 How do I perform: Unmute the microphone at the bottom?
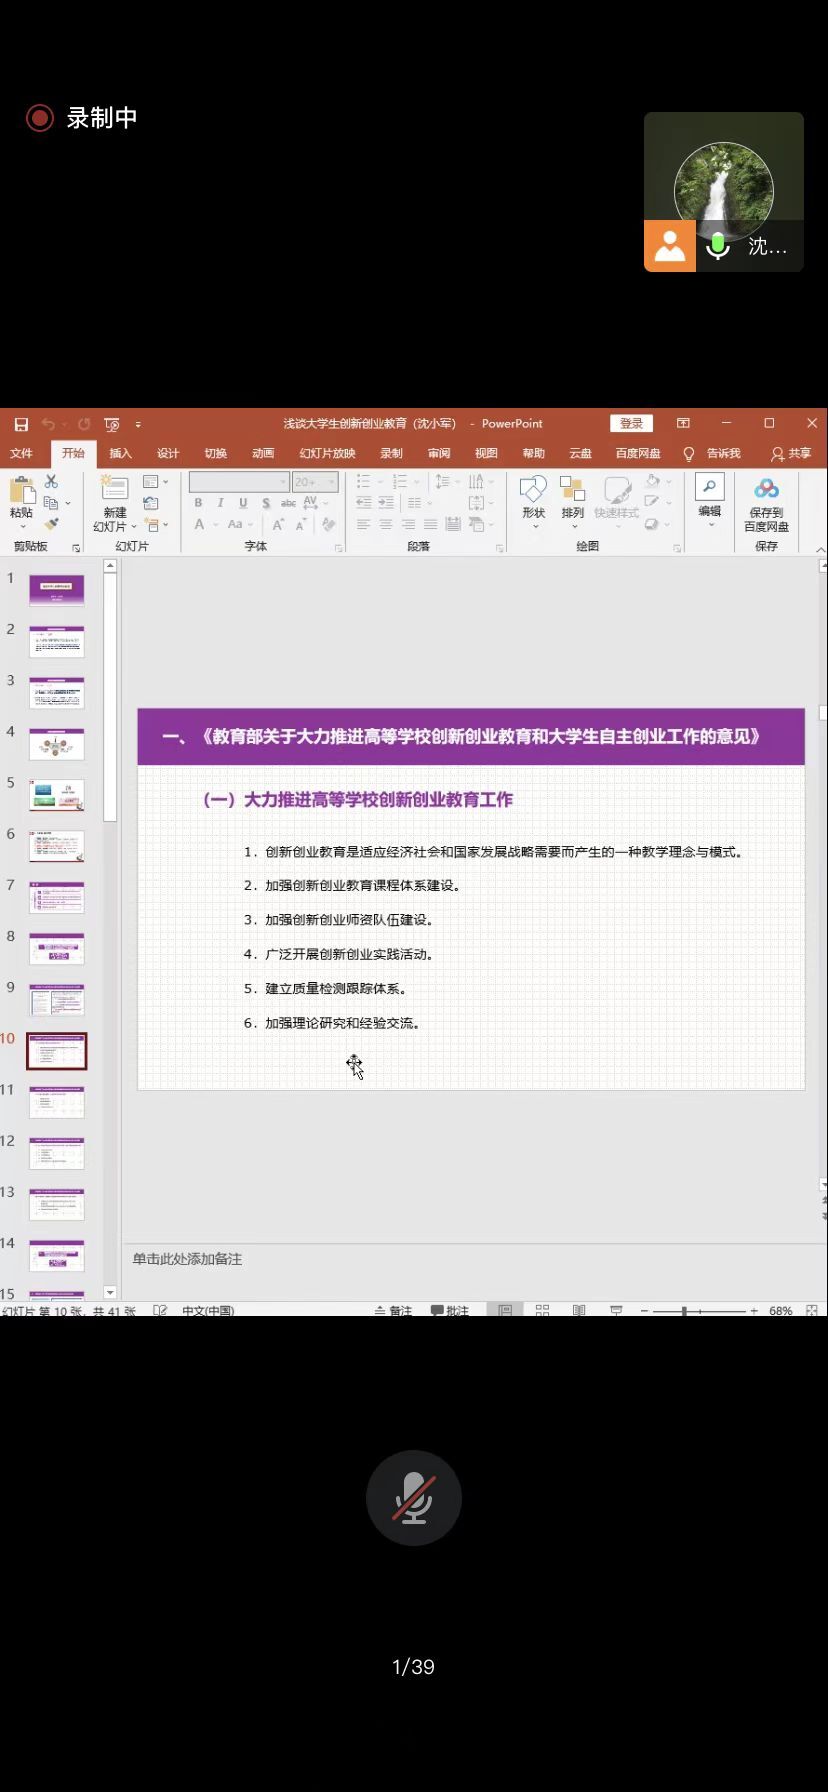click(x=413, y=1498)
